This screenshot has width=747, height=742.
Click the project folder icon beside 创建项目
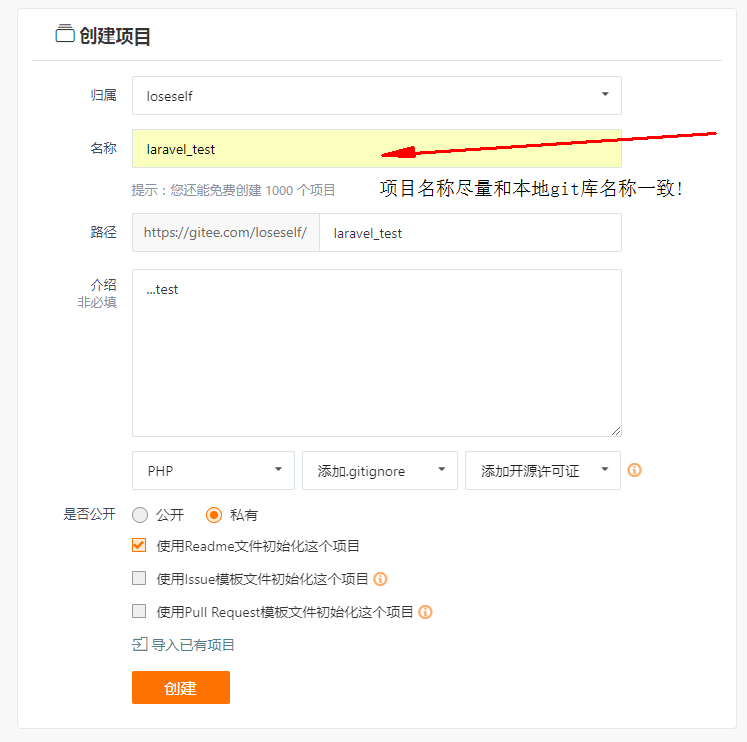(x=65, y=34)
